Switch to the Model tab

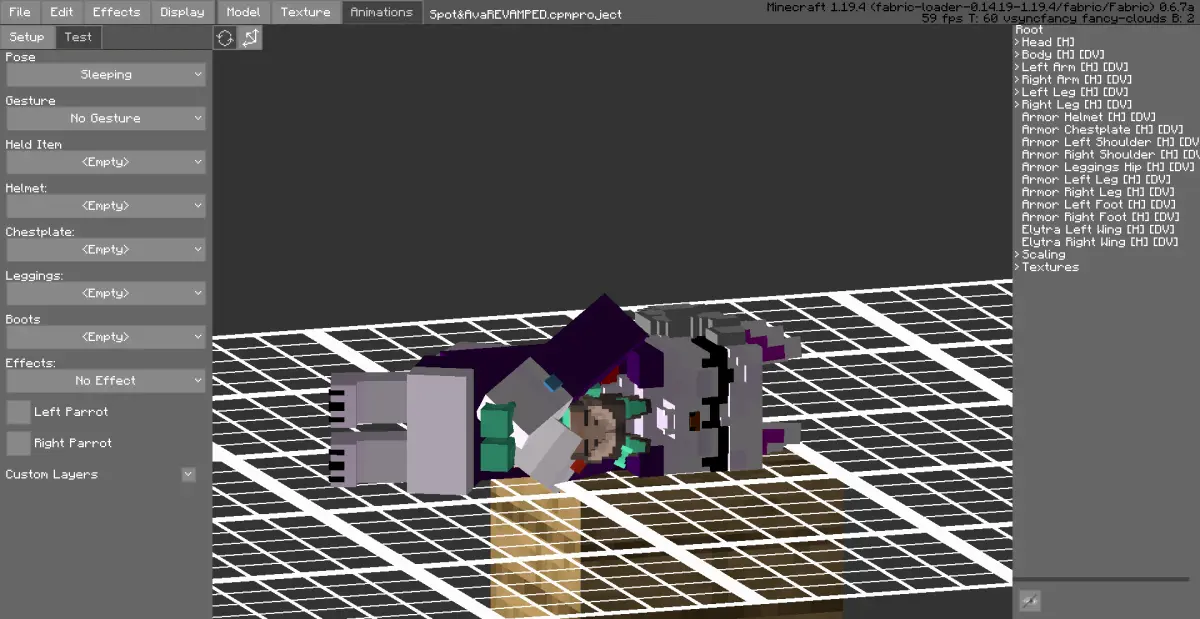[243, 12]
